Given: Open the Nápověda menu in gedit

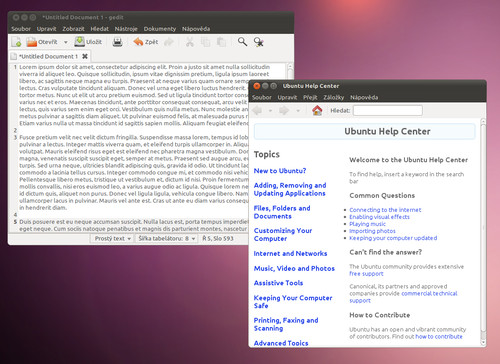Looking at the screenshot, I should point(196,29).
